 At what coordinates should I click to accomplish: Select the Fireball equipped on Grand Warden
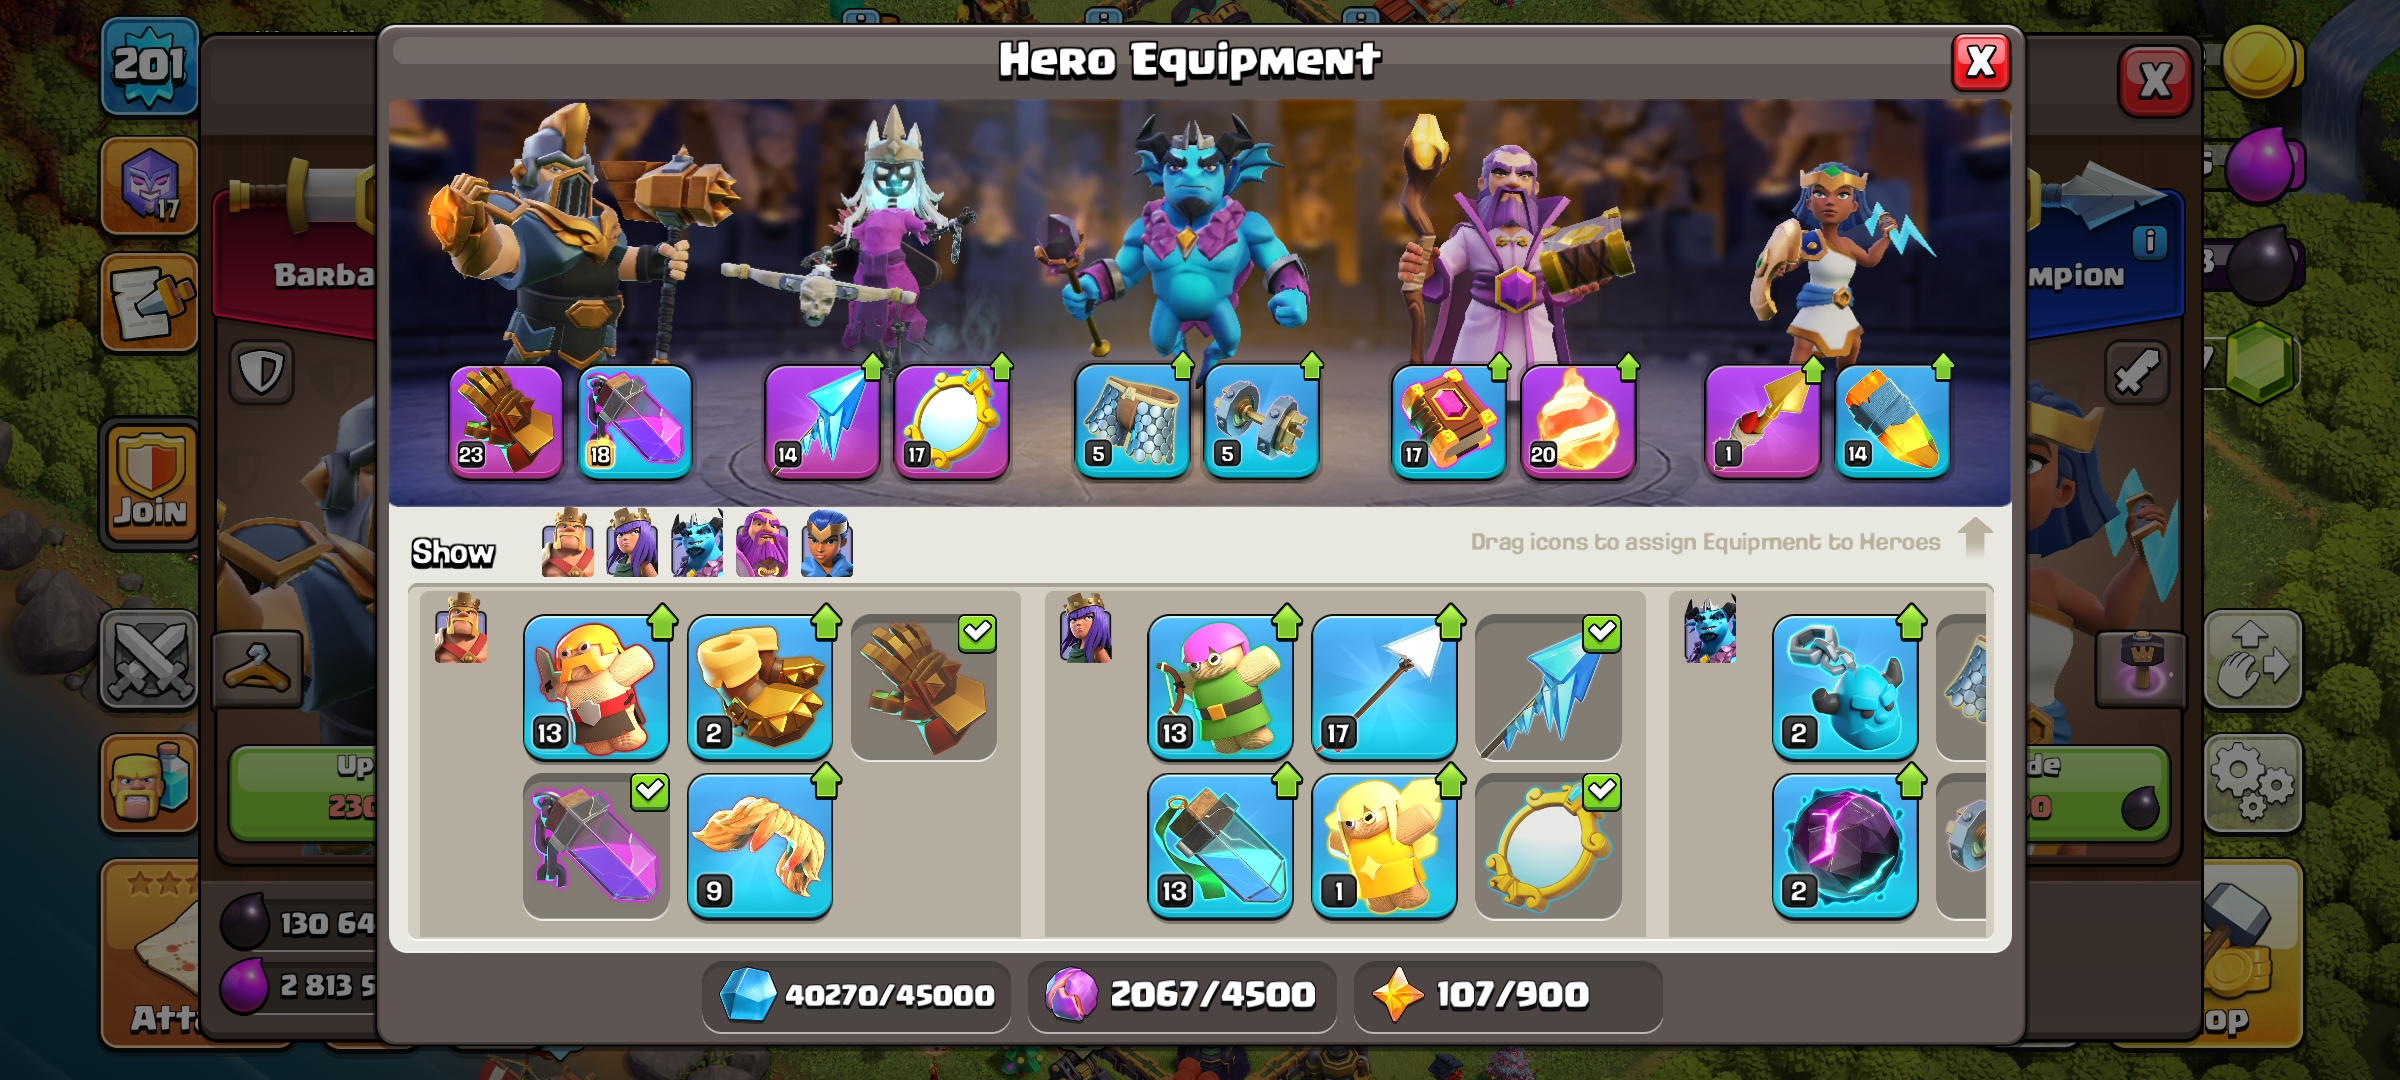(x=1578, y=422)
